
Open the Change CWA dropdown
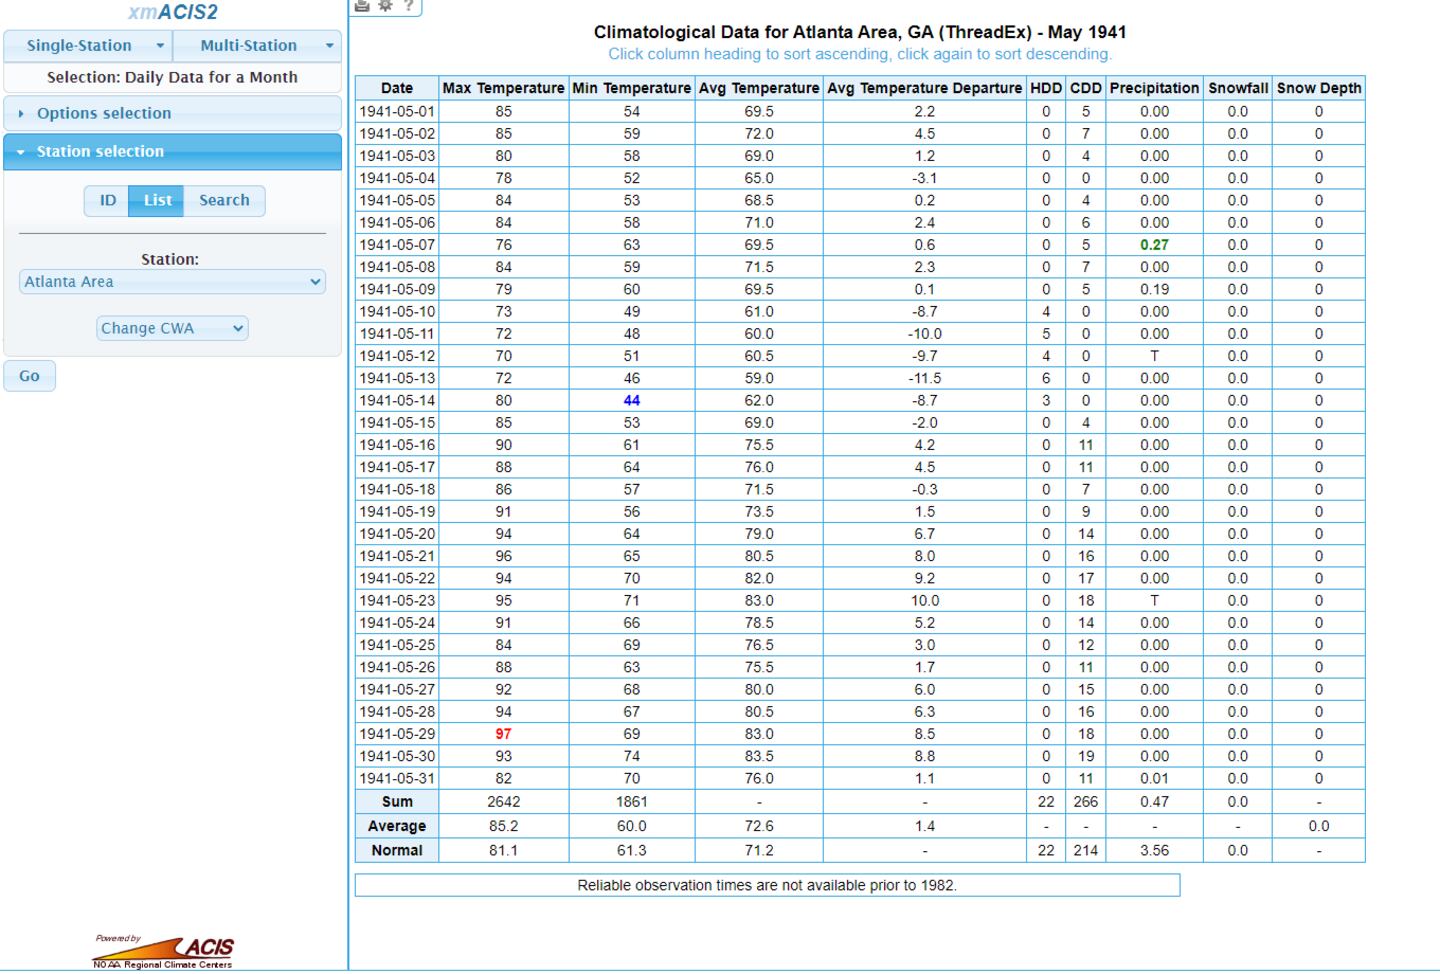172,328
